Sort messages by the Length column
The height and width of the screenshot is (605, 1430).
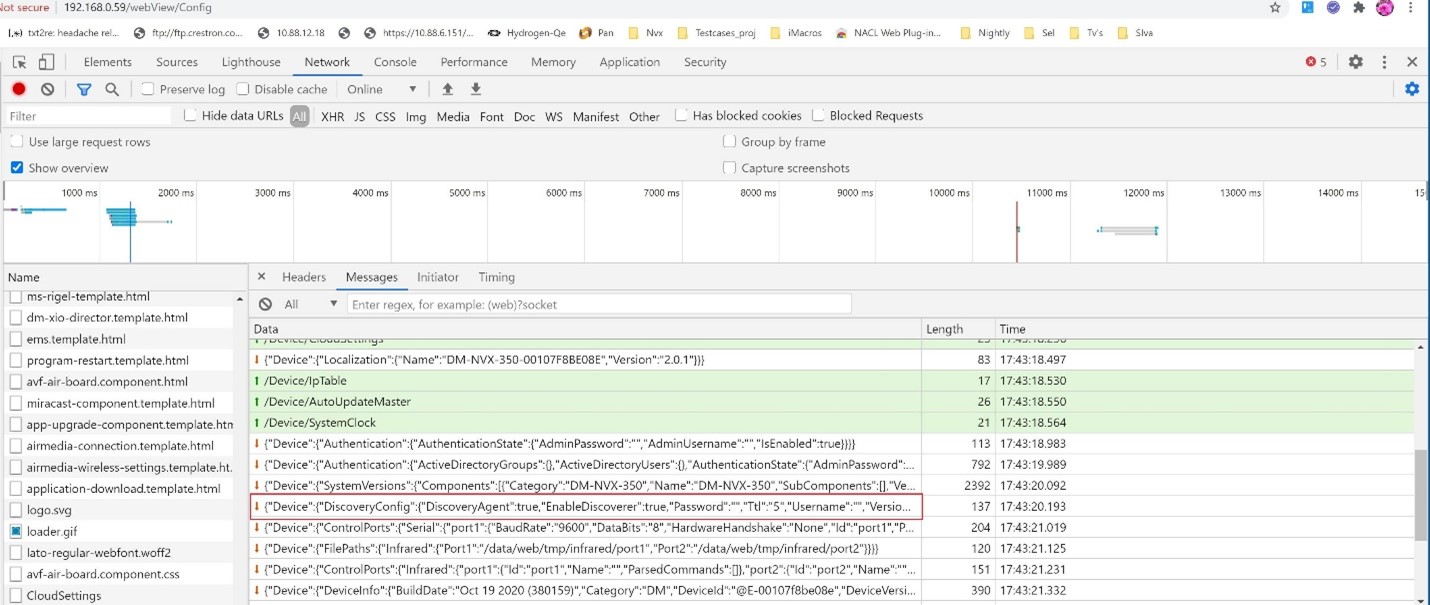[x=958, y=328]
